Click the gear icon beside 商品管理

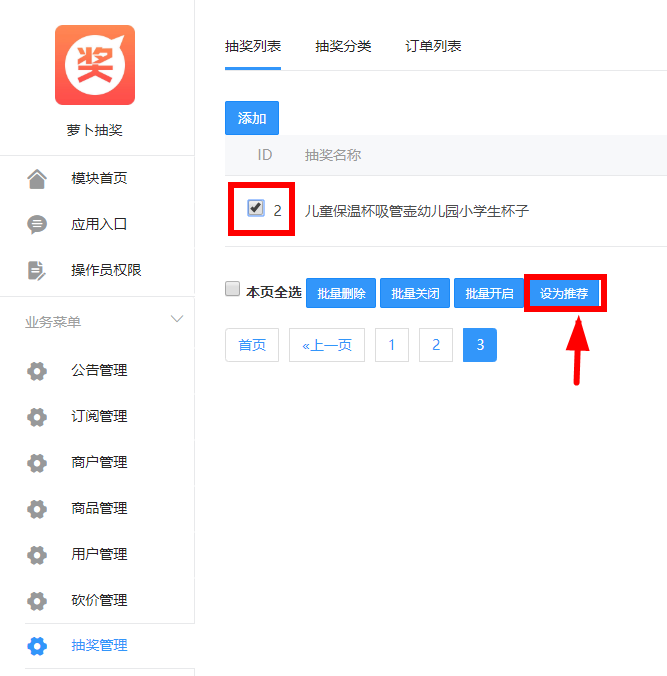(37, 509)
